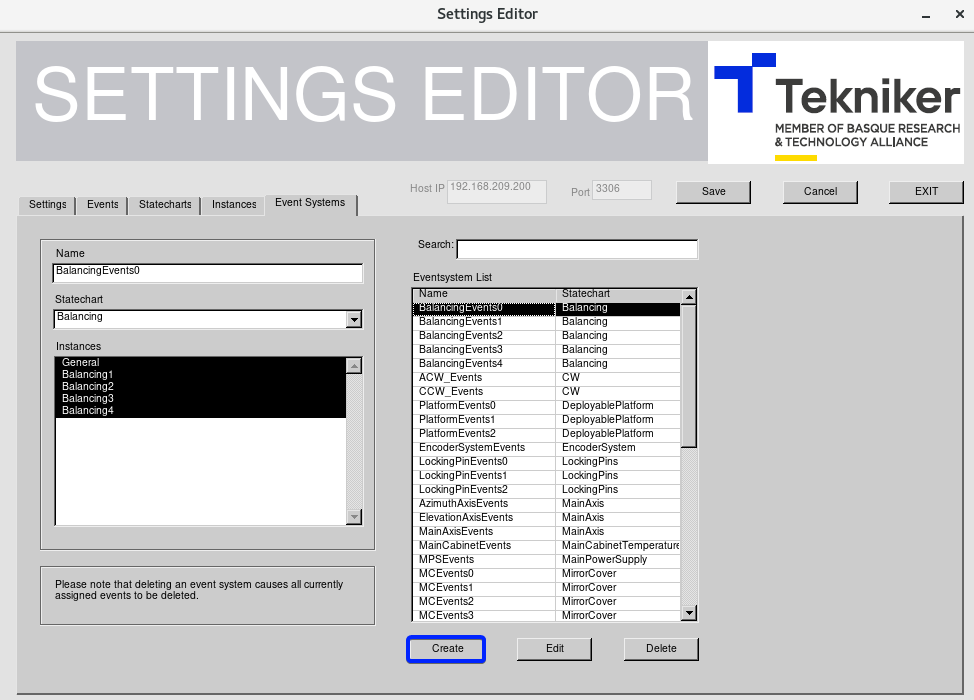Select the EncoderSystemEvents row
Viewport: 974px width, 700px height.
[547, 448]
